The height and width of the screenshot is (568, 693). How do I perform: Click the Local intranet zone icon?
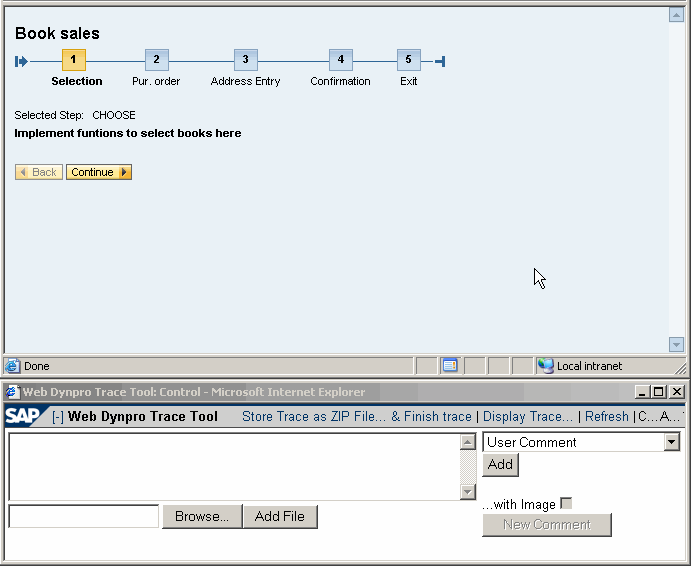pos(545,366)
